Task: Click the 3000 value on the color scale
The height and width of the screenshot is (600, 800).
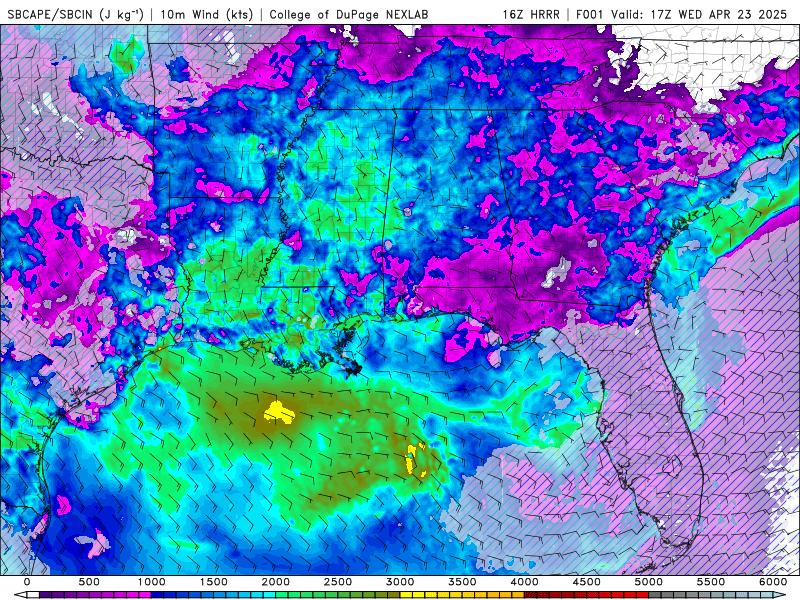Action: pyautogui.click(x=401, y=582)
